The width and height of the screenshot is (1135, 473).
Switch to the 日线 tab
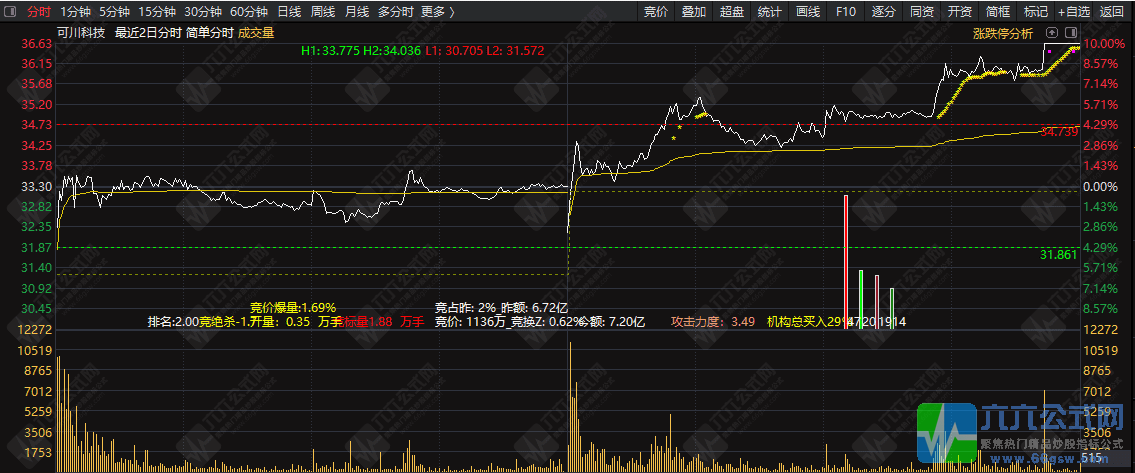click(x=289, y=12)
